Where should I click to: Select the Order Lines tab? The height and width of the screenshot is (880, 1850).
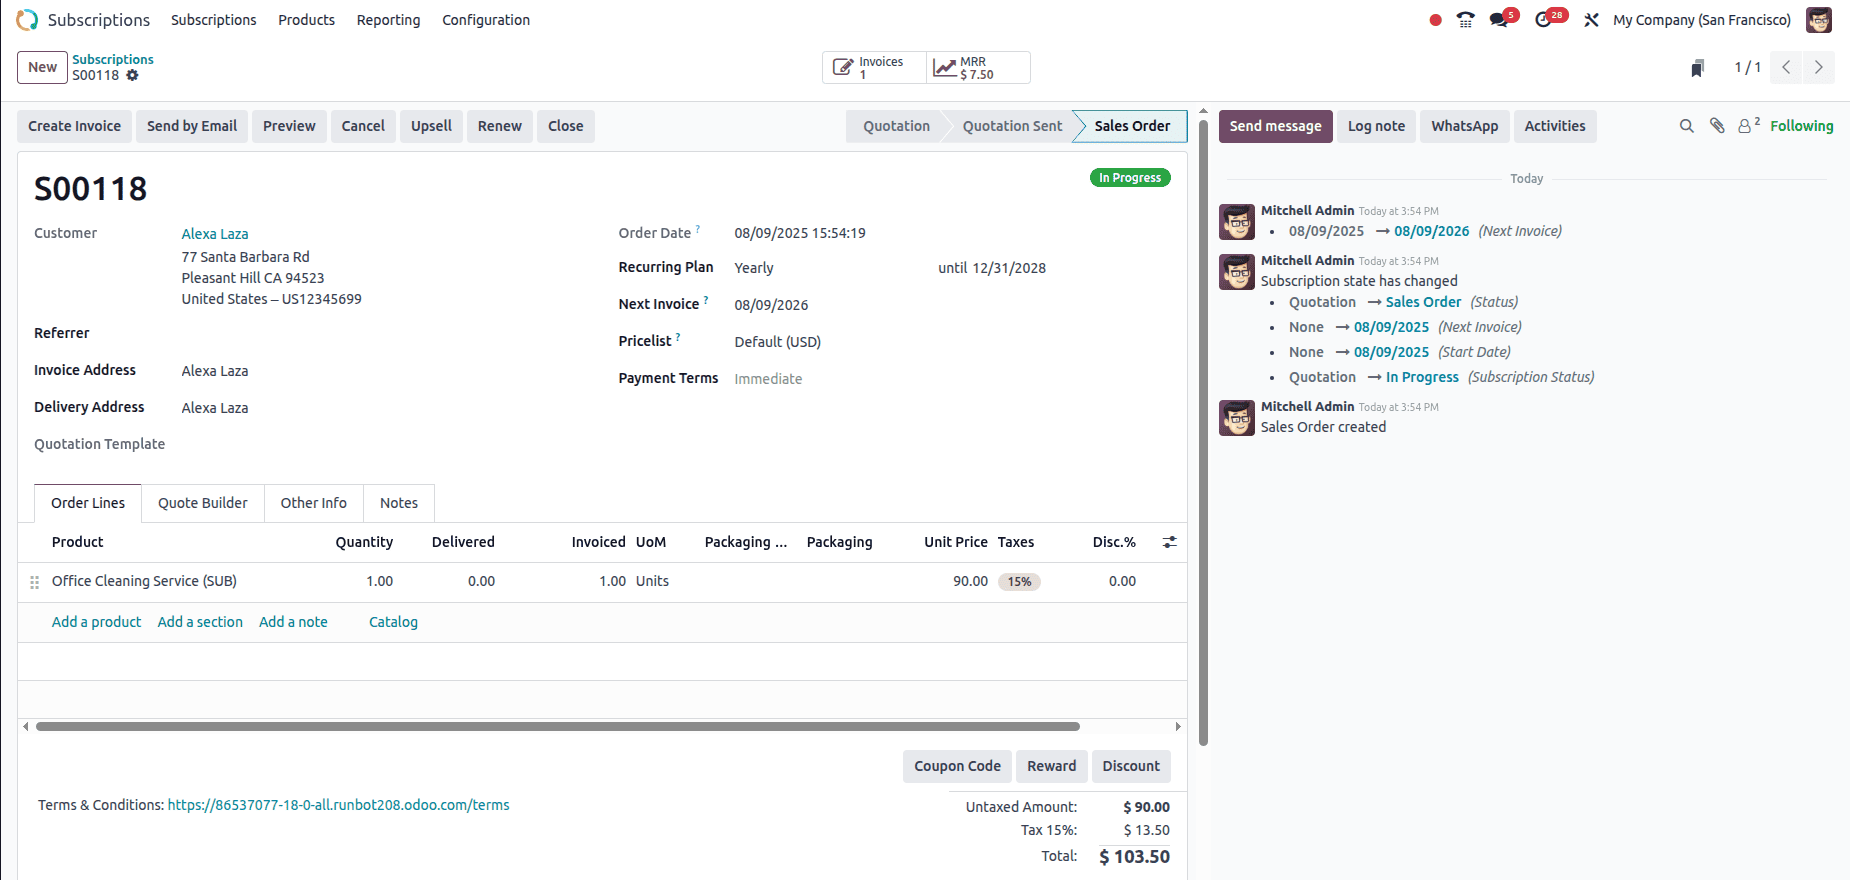(88, 503)
